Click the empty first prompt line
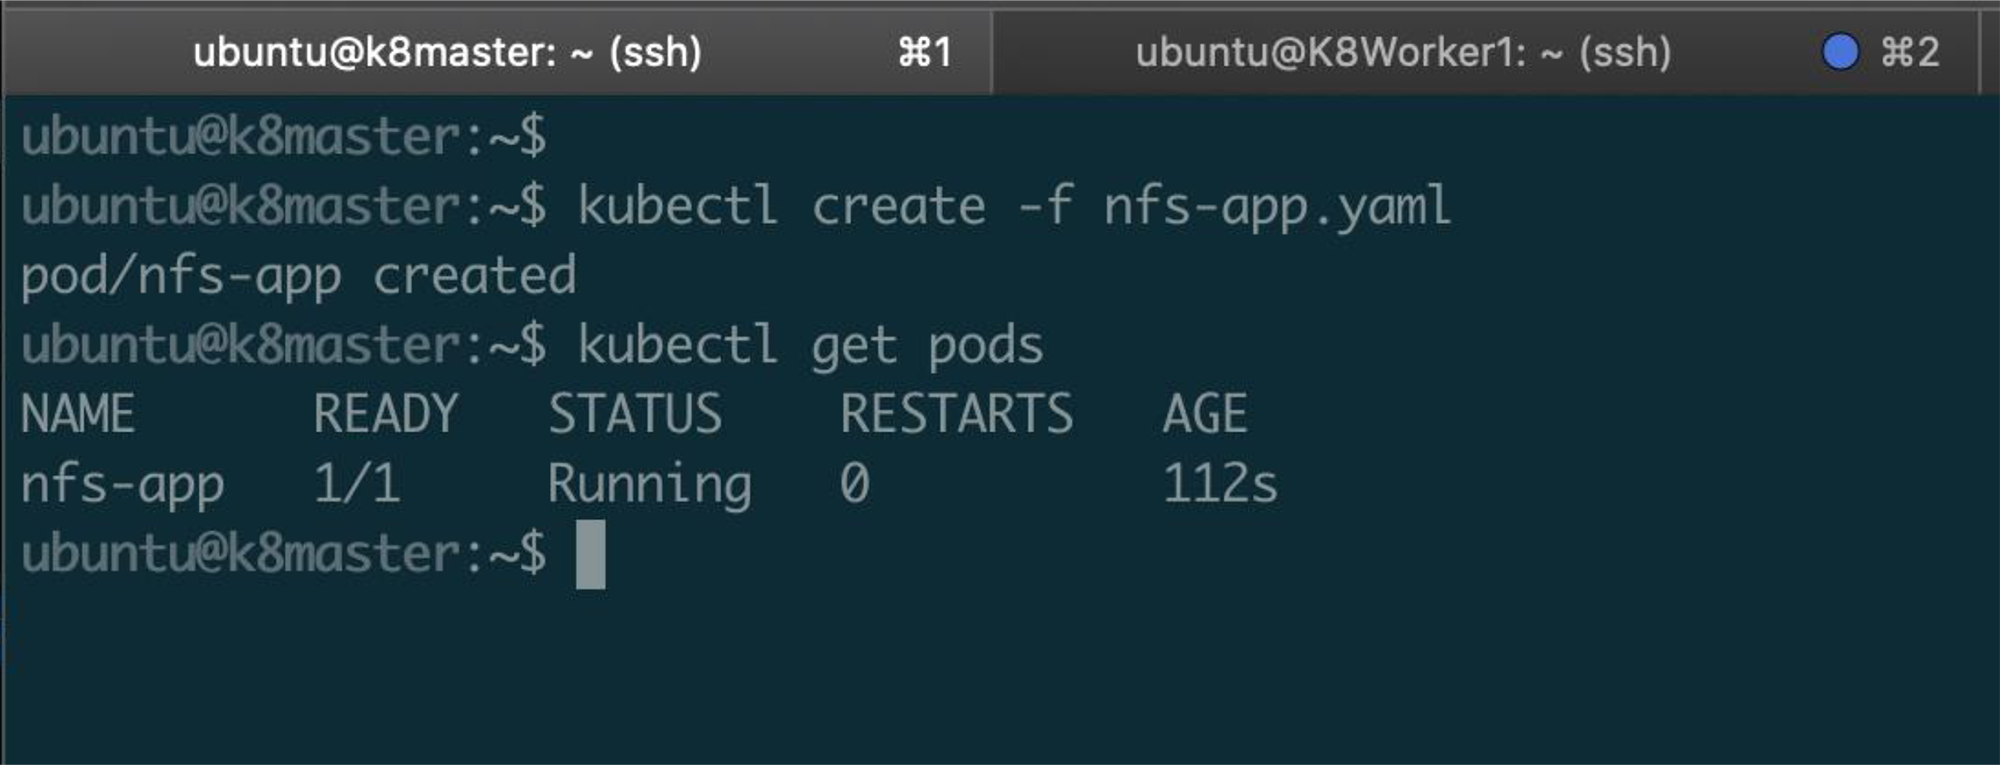 pyautogui.click(x=284, y=137)
